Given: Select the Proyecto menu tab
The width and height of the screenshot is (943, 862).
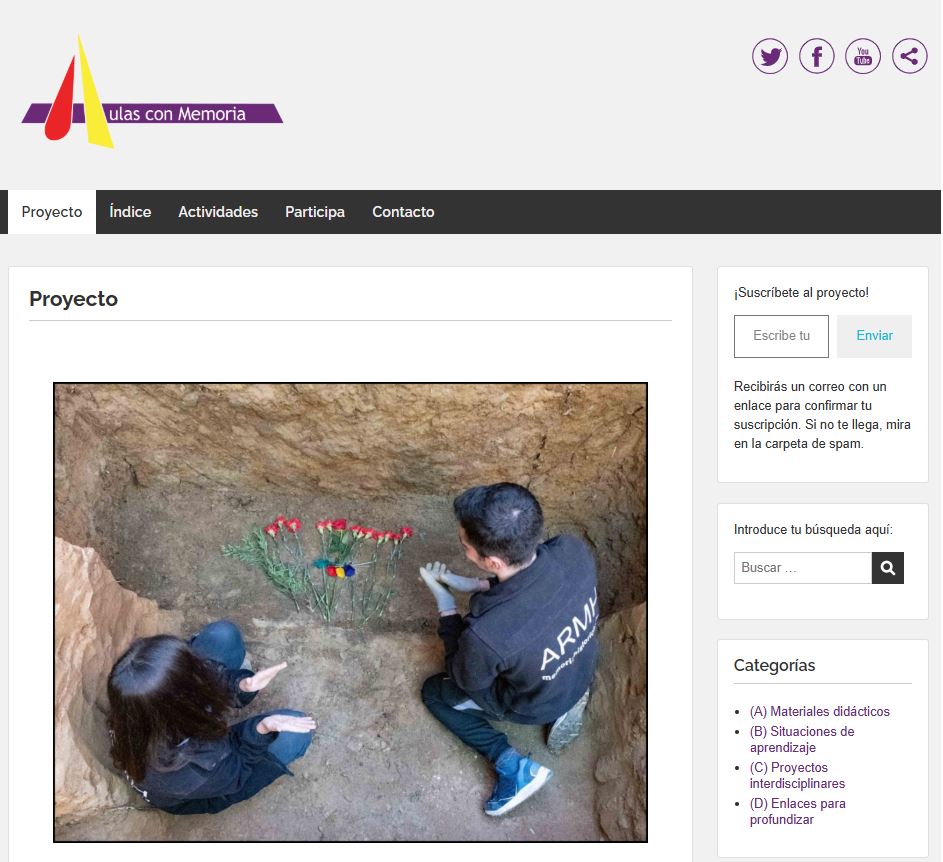Looking at the screenshot, I should point(52,212).
